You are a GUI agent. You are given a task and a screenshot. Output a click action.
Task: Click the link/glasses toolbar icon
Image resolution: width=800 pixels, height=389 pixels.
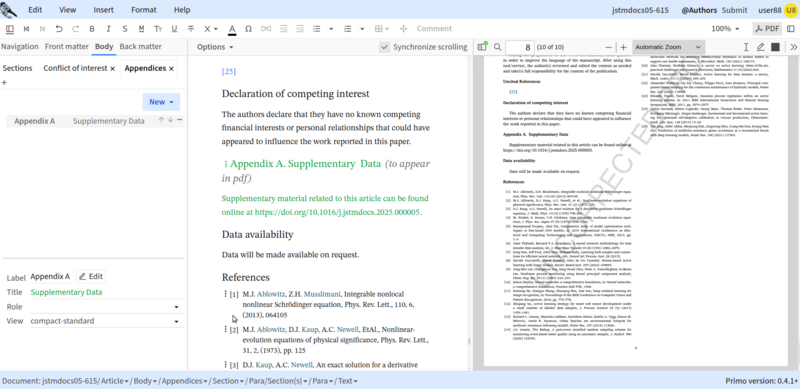click(x=266, y=29)
